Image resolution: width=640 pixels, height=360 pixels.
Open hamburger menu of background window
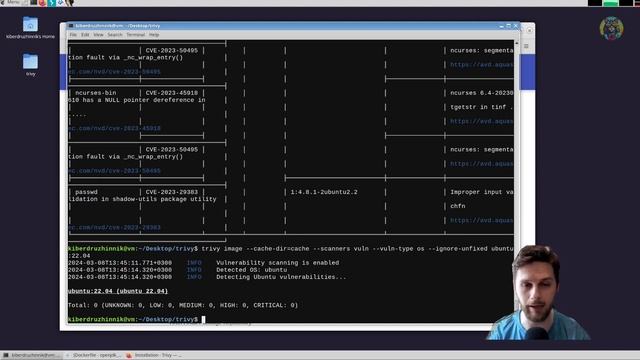[526, 46]
